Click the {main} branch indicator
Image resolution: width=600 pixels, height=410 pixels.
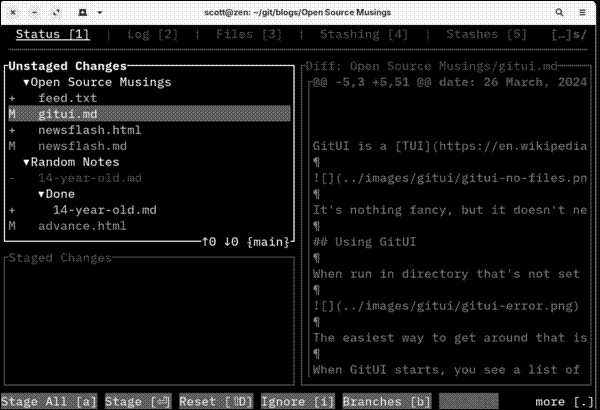tap(268, 242)
